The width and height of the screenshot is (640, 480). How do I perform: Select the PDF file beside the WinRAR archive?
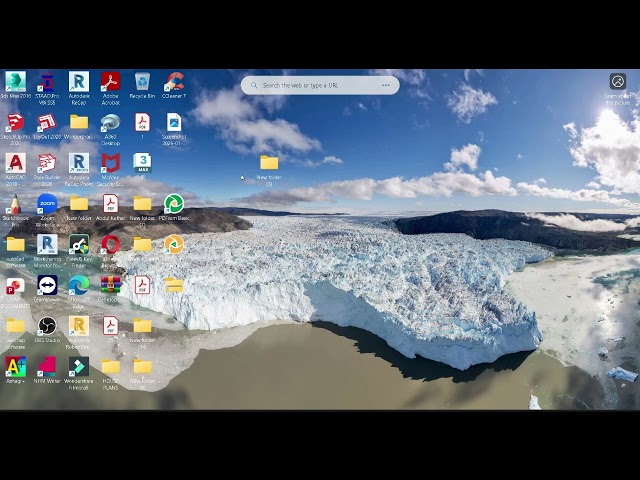point(142,284)
